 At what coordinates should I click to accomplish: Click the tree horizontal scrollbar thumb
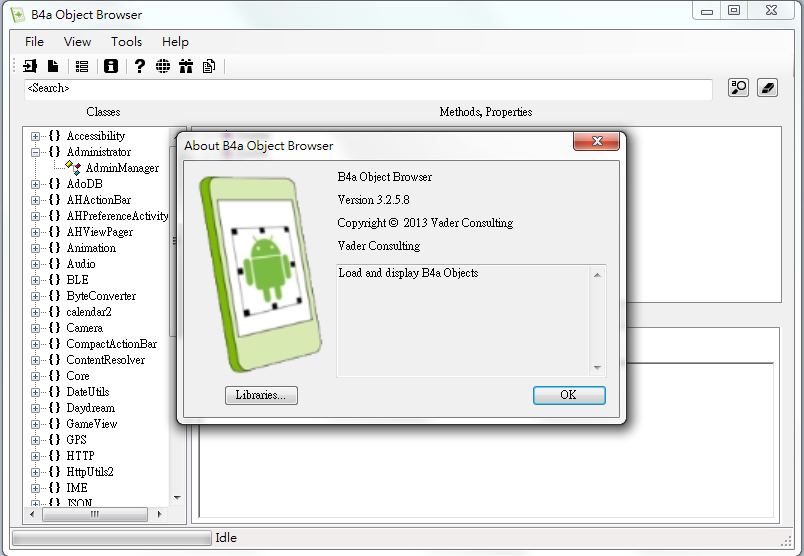coord(95,514)
